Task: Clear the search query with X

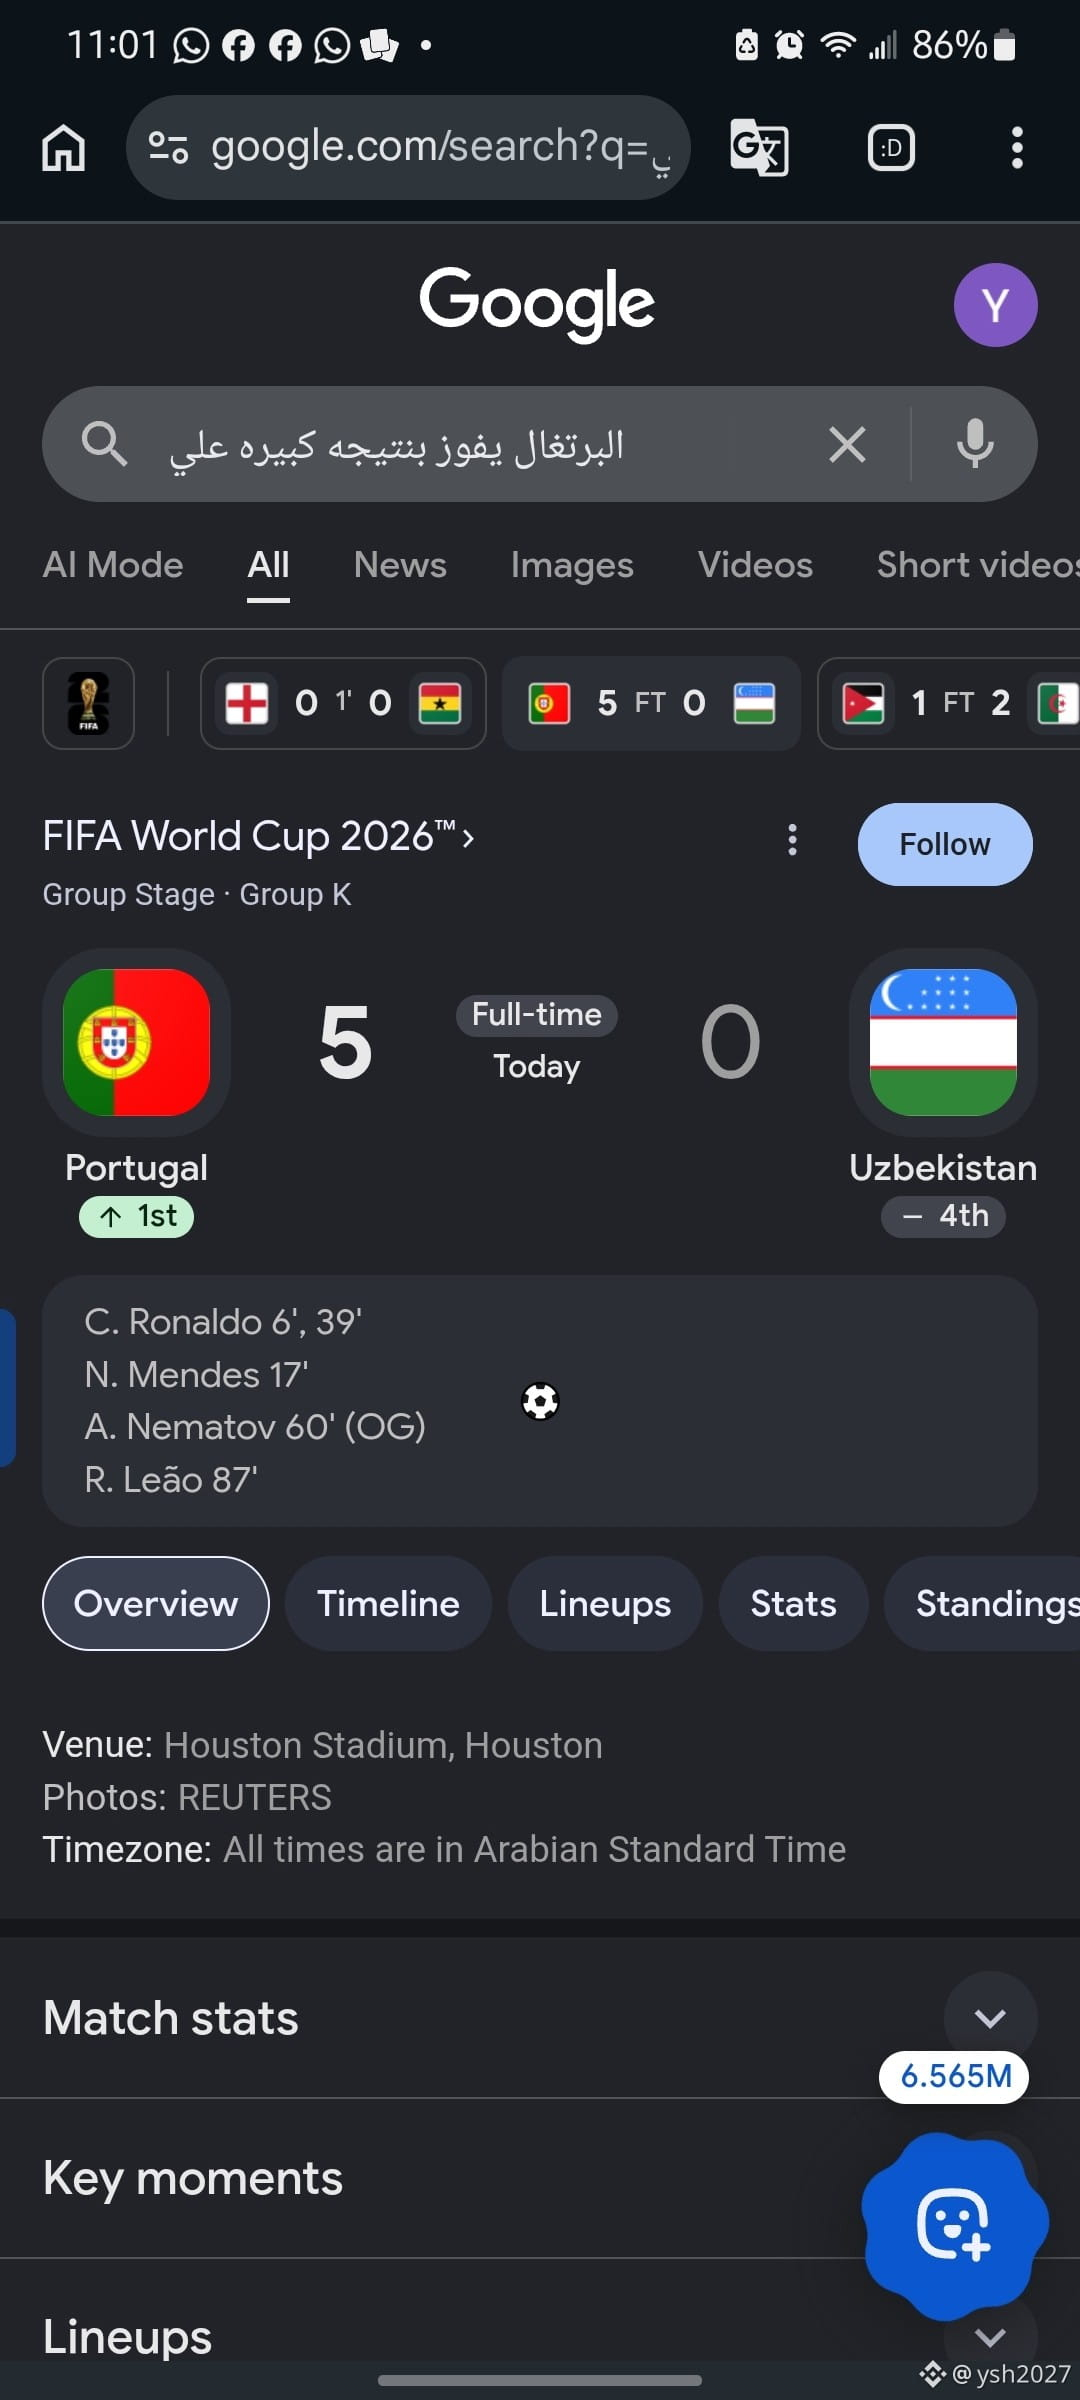Action: 847,444
